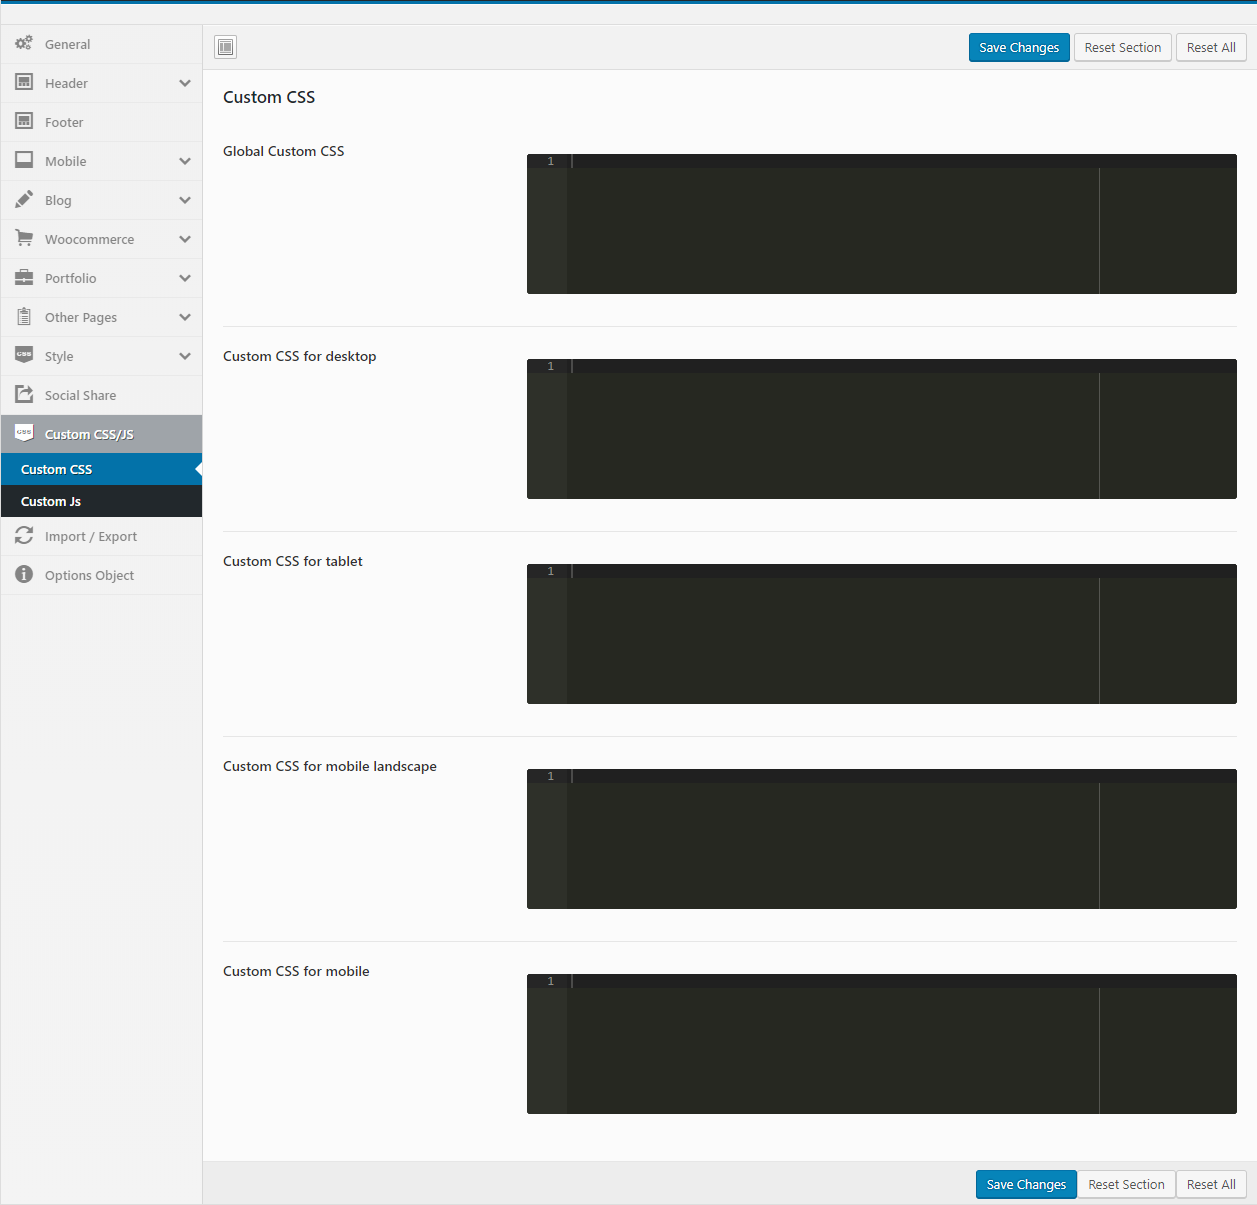Click the top Save Changes button
This screenshot has height=1205, width=1257.
[1018, 47]
